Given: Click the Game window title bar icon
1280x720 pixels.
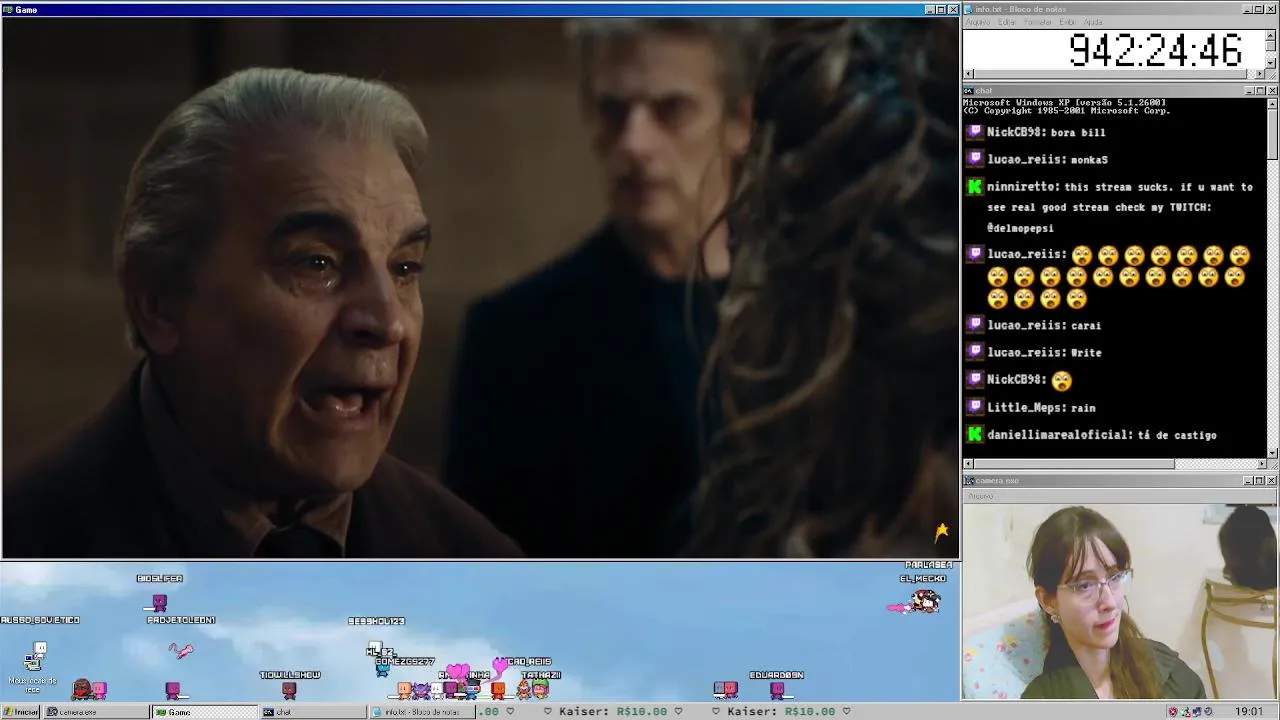Looking at the screenshot, I should 8,9.
